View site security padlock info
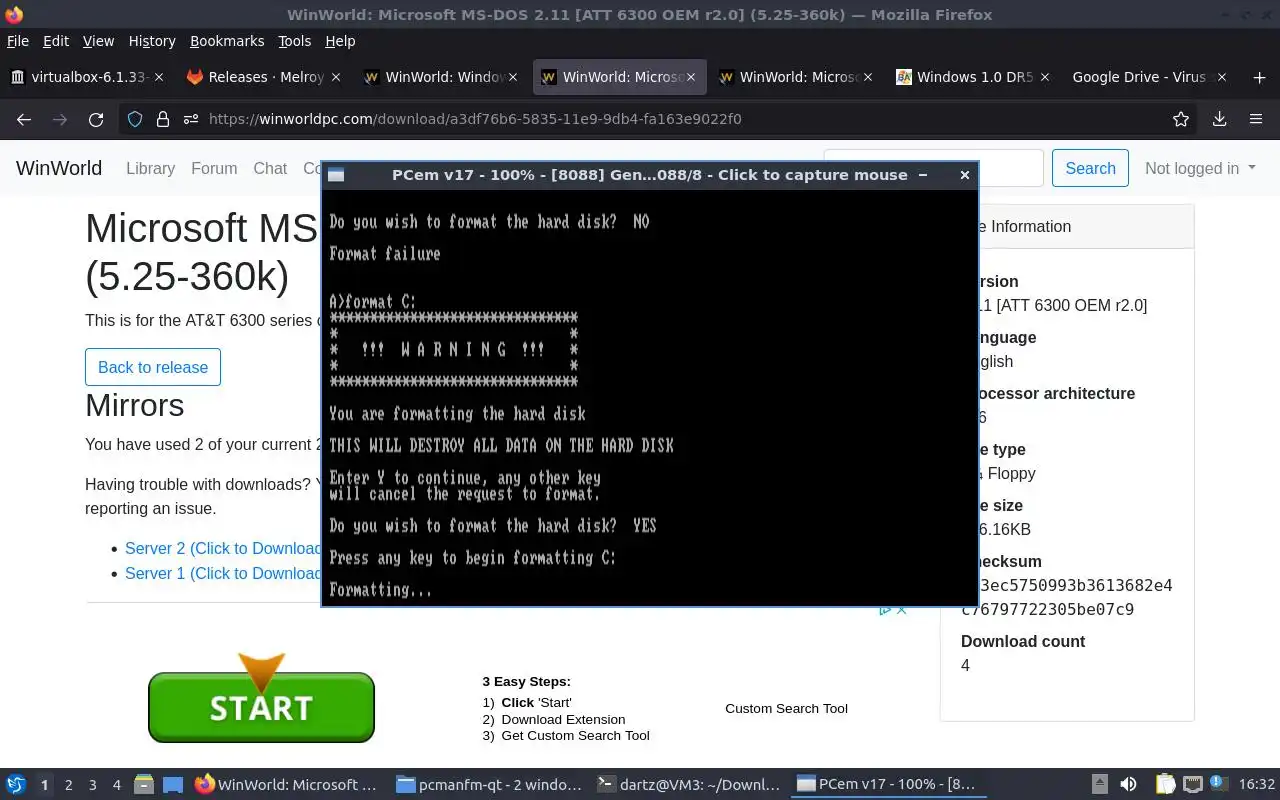 (163, 119)
